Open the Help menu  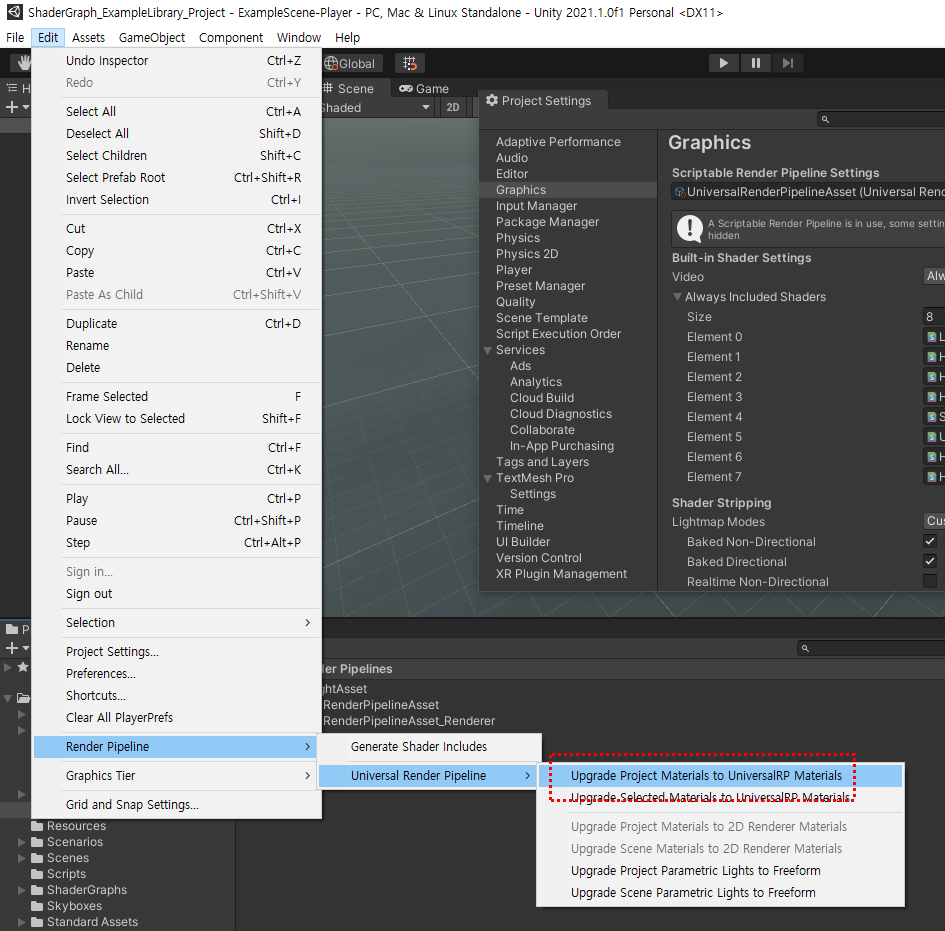[347, 37]
